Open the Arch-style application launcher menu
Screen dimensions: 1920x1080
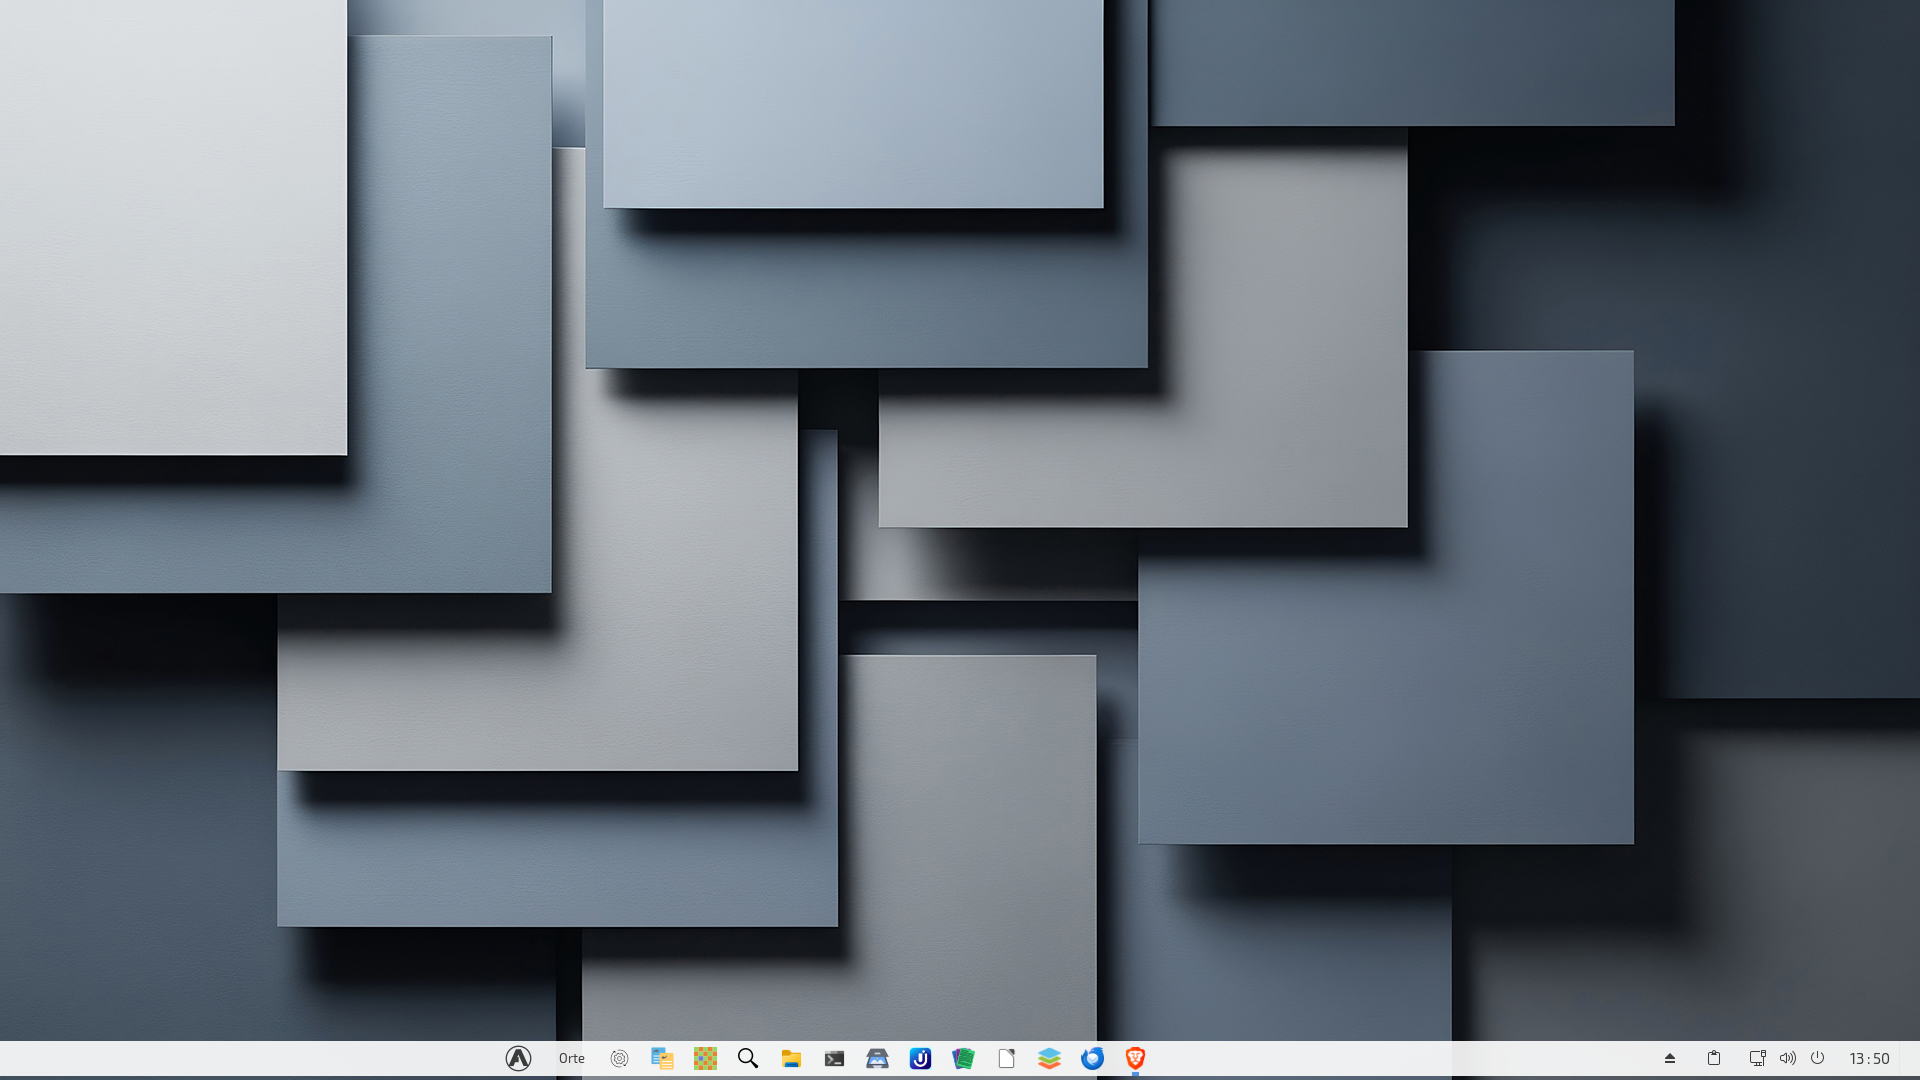518,1058
